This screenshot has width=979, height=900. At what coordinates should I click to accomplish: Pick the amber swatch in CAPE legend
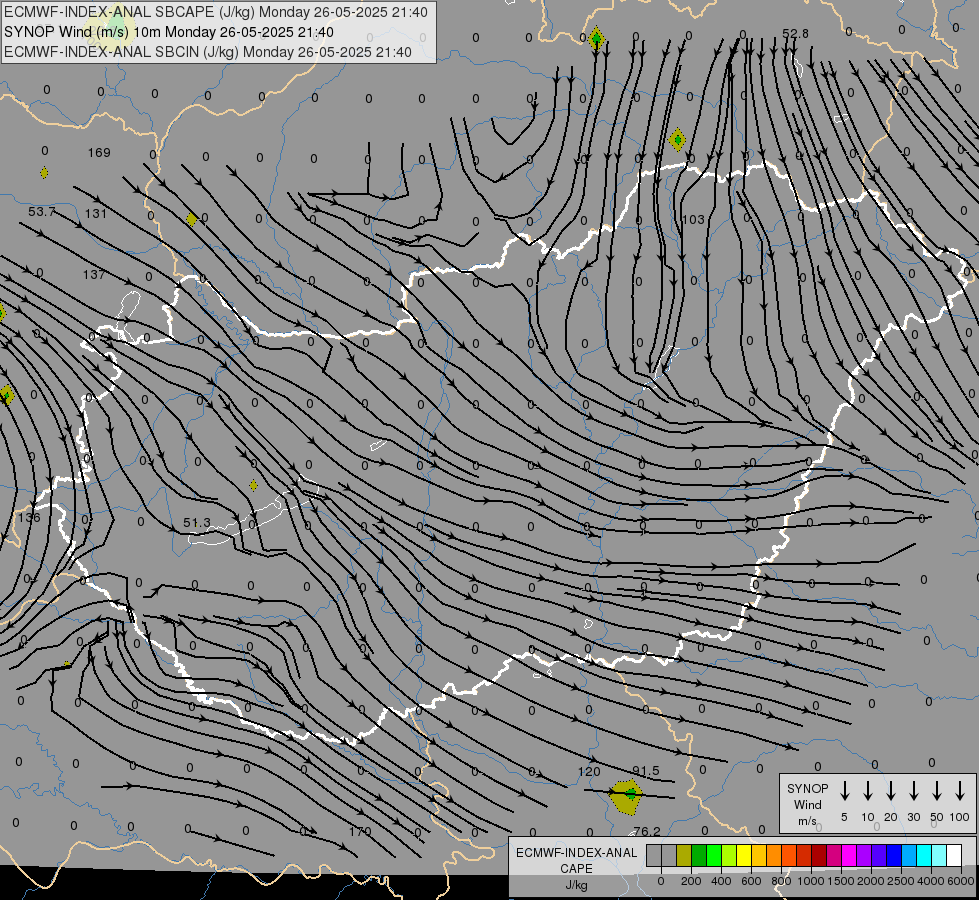pos(759,855)
